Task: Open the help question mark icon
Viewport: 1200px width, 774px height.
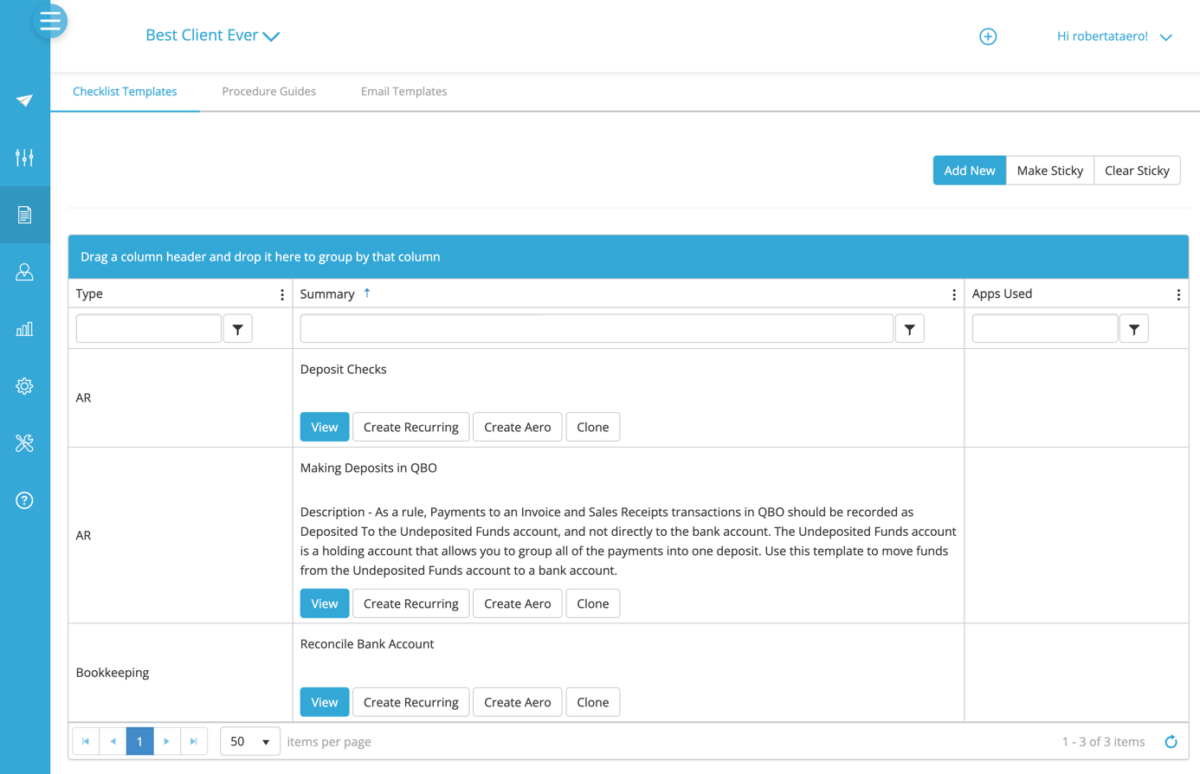Action: pyautogui.click(x=24, y=500)
